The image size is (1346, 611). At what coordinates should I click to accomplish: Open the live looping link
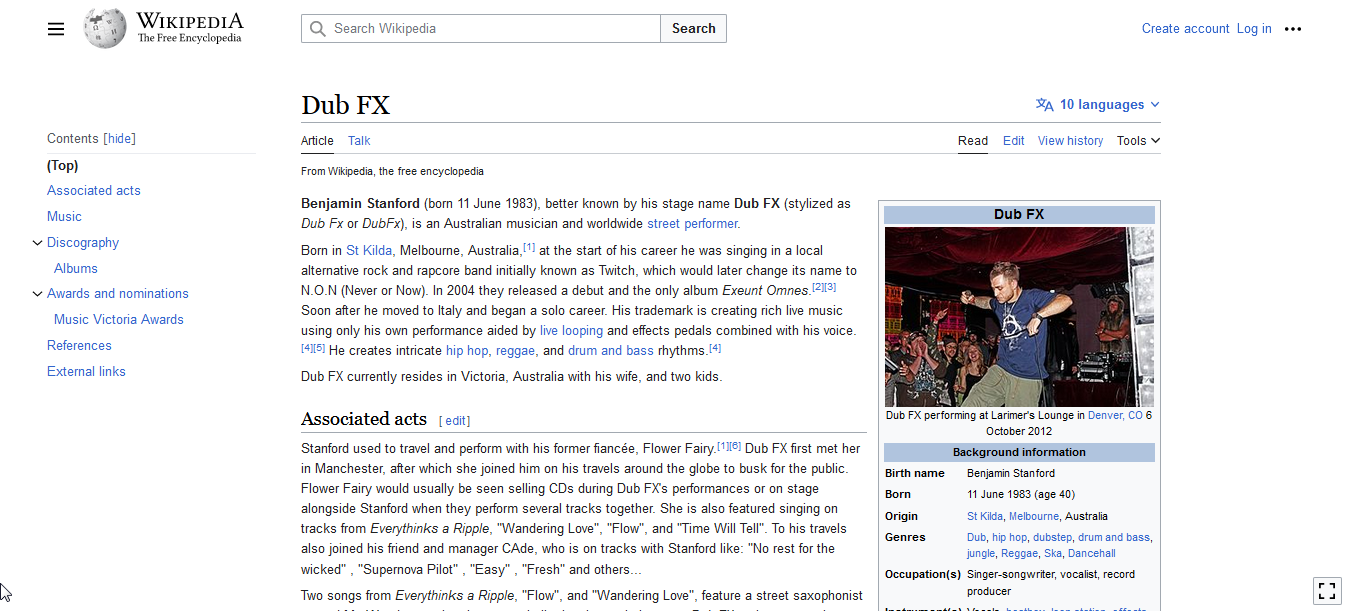point(571,331)
